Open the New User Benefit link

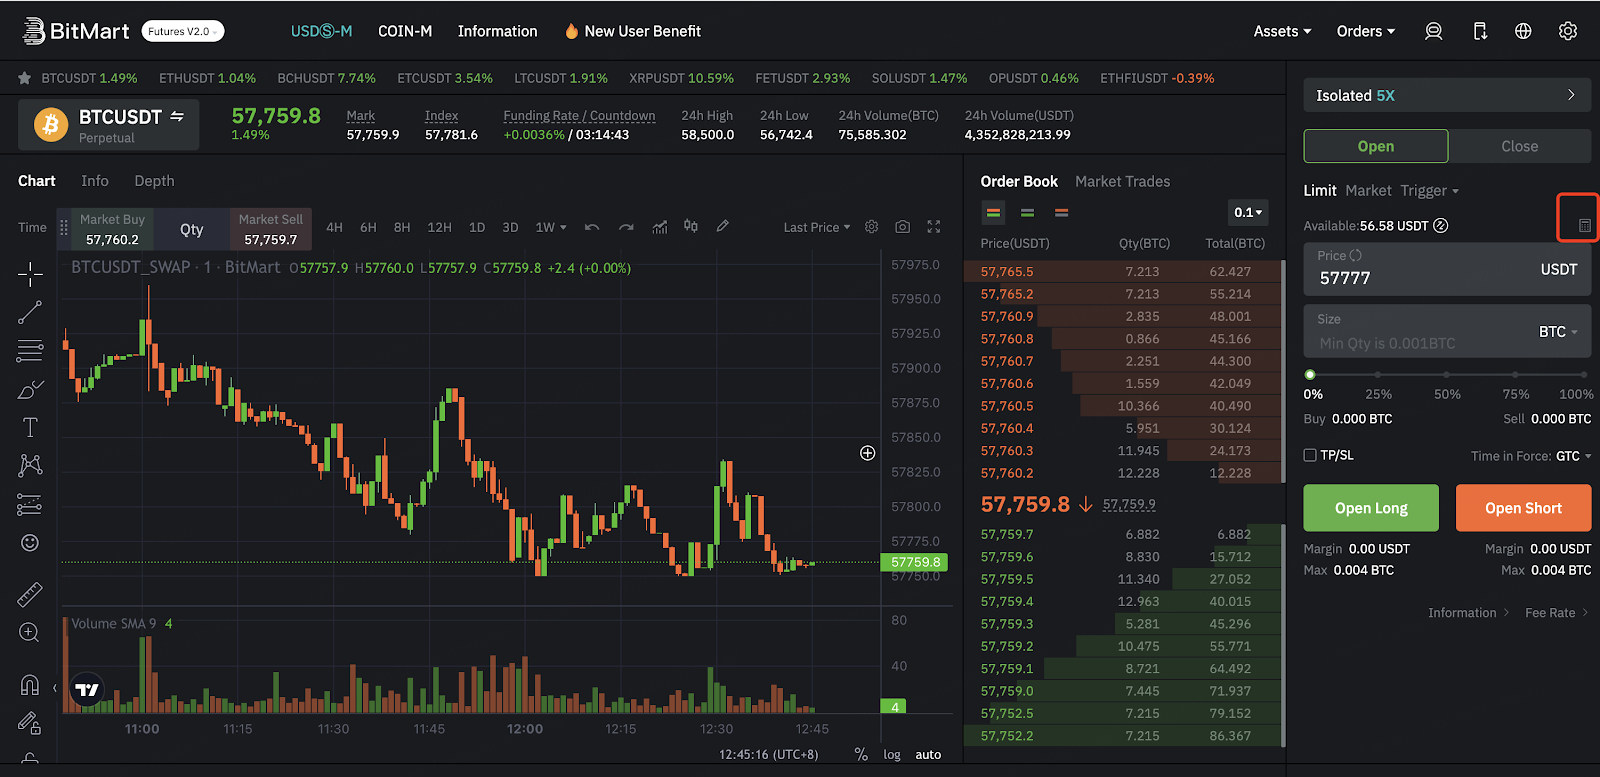[x=632, y=31]
